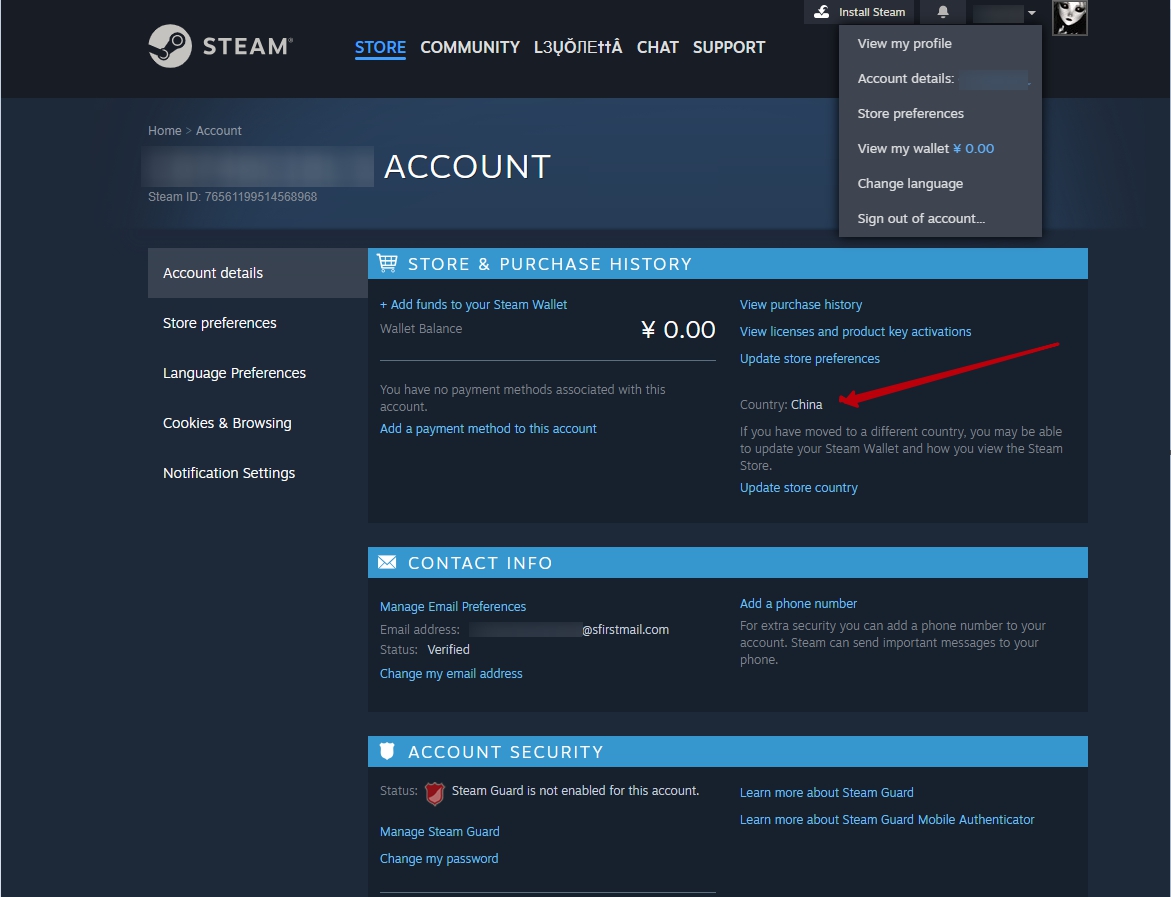Open Cookies & Browsing in the sidebar
This screenshot has width=1171, height=897.
click(x=258, y=423)
